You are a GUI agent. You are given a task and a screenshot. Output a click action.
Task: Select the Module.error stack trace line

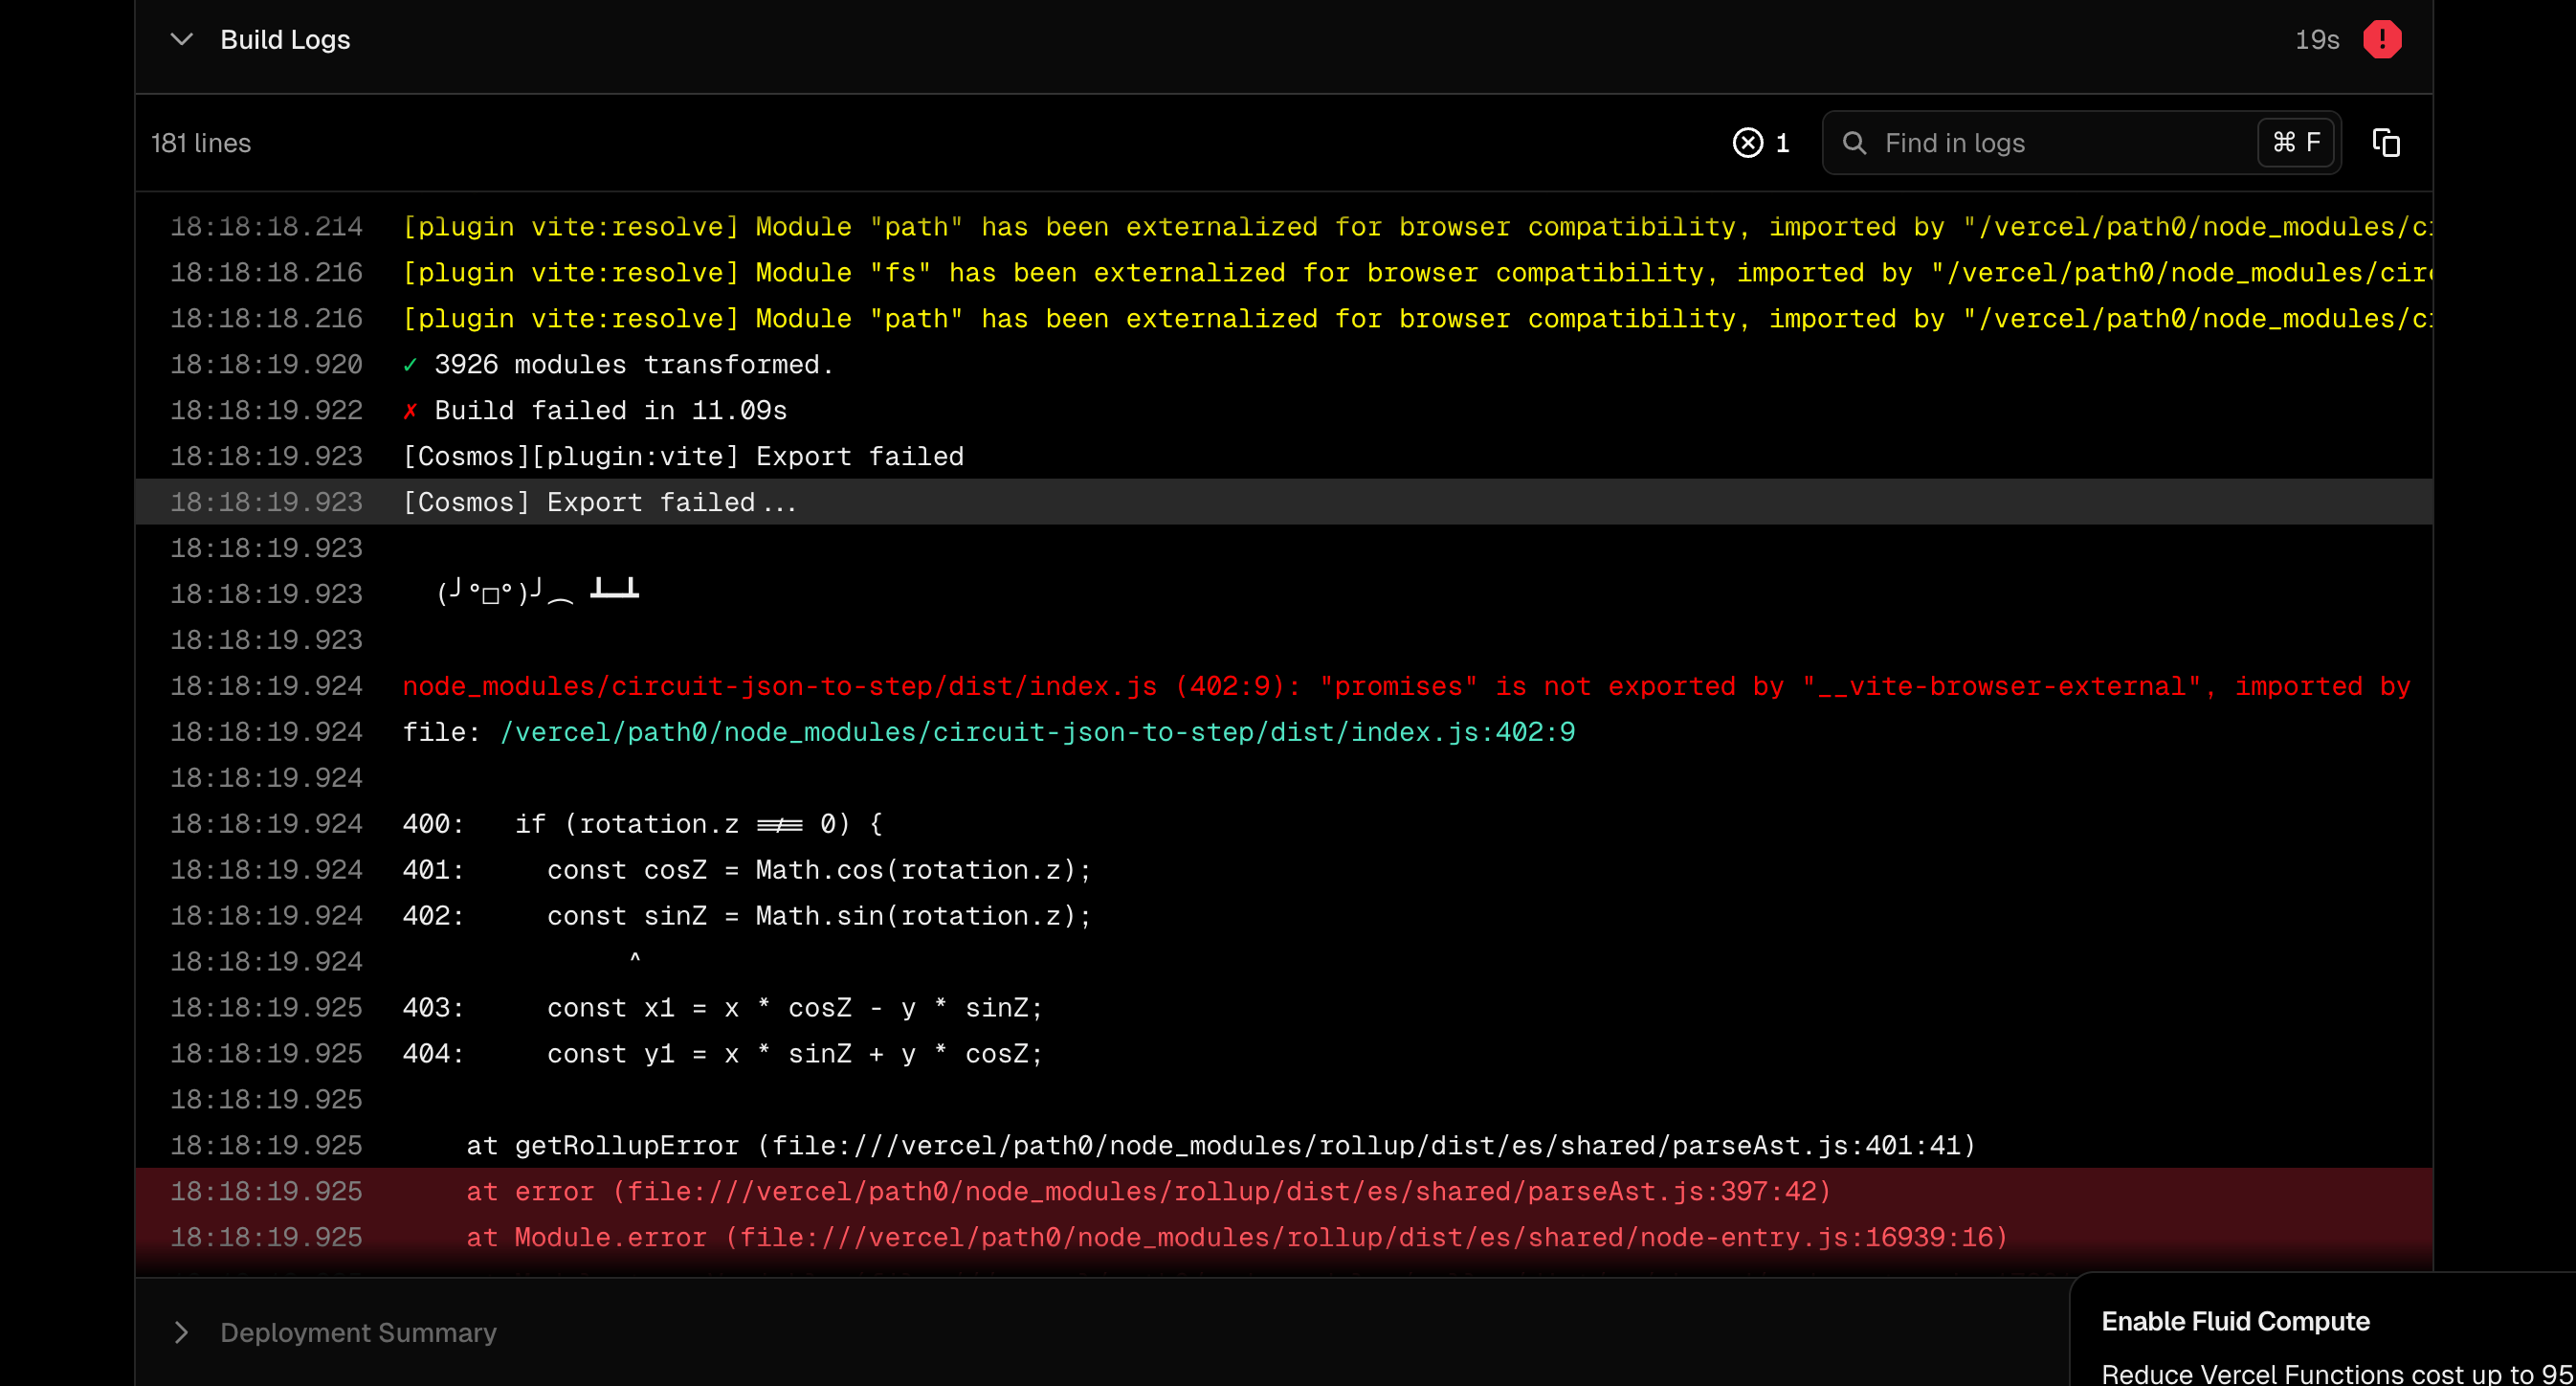1236,1237
